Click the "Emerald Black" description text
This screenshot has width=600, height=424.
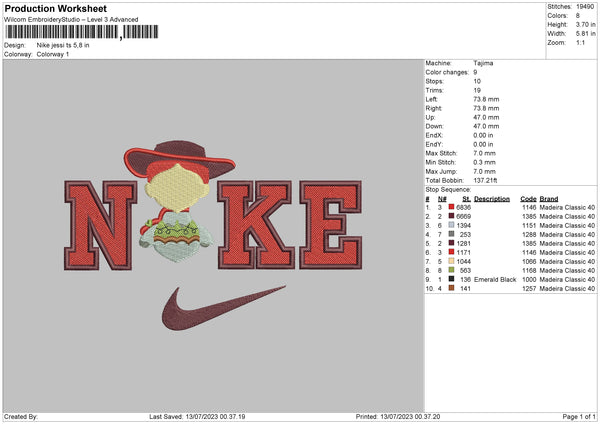click(x=495, y=279)
